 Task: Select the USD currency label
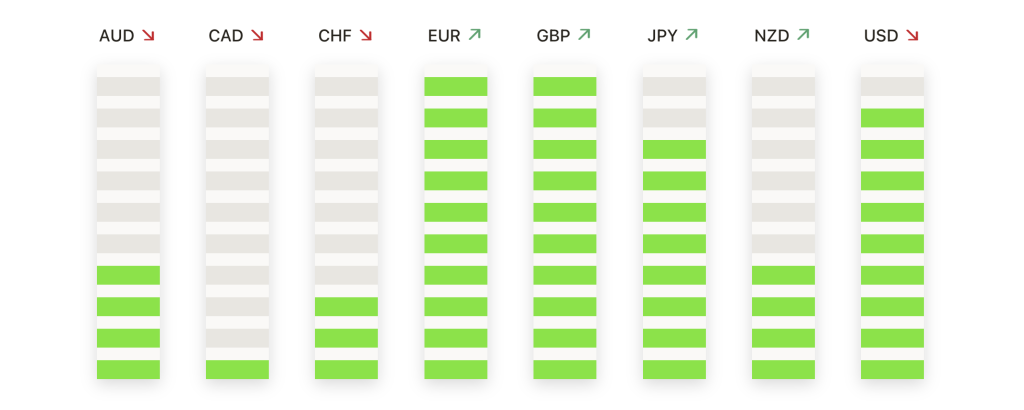[881, 36]
